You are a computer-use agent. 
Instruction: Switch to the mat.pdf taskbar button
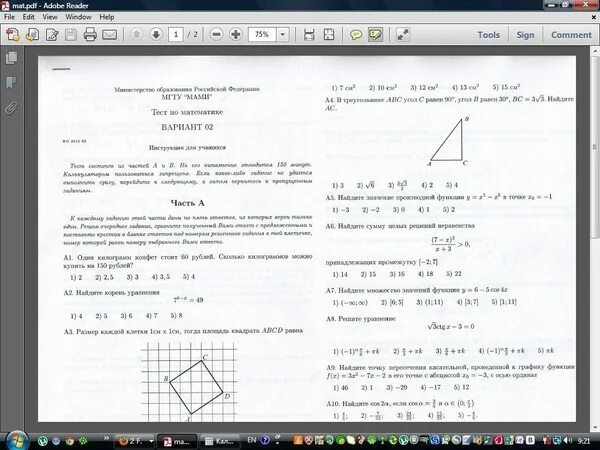(176, 441)
